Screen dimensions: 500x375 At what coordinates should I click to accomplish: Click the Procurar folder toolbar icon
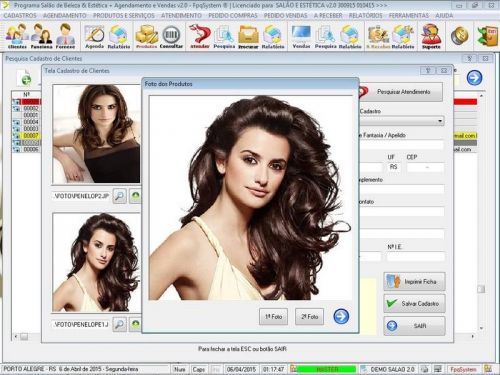pyautogui.click(x=248, y=36)
